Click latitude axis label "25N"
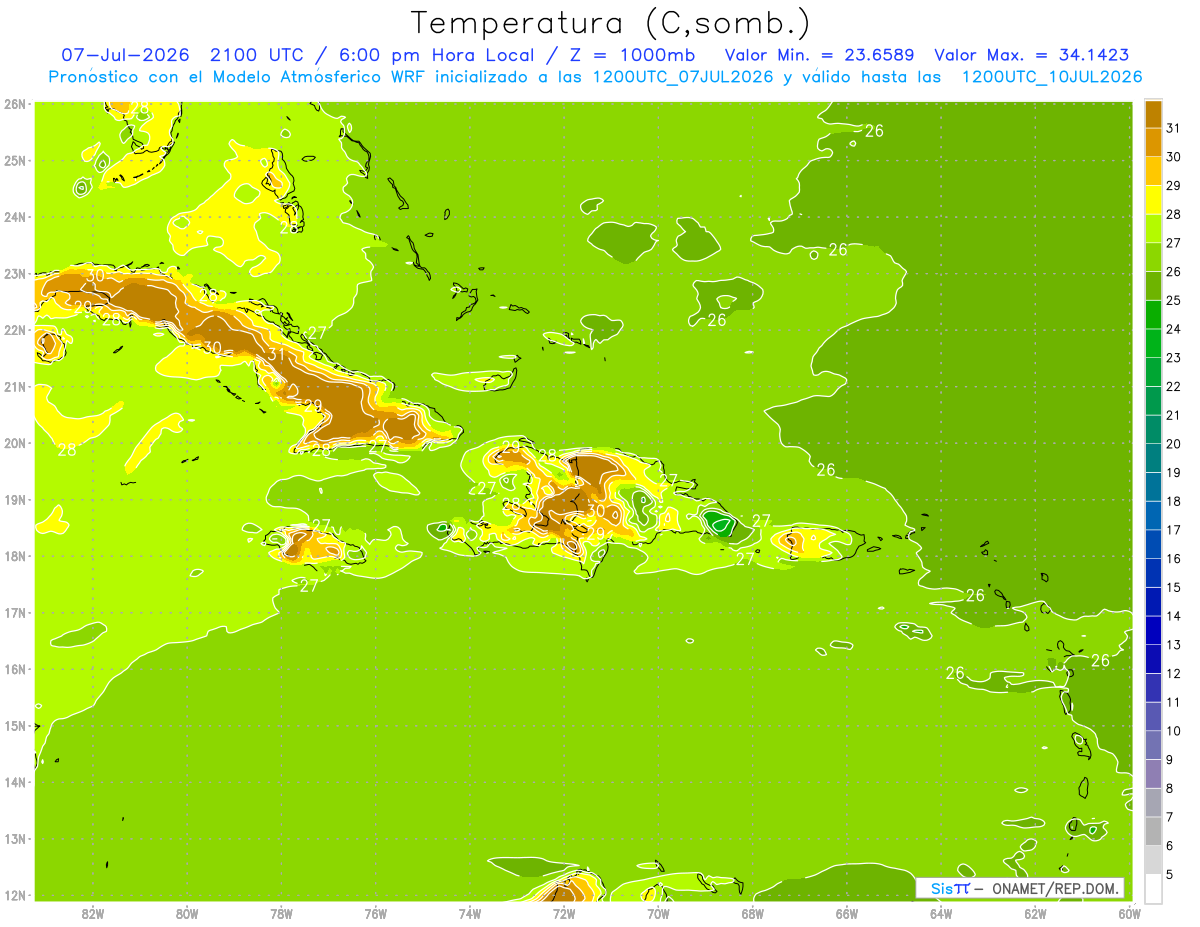The height and width of the screenshot is (927, 1200). (15, 160)
